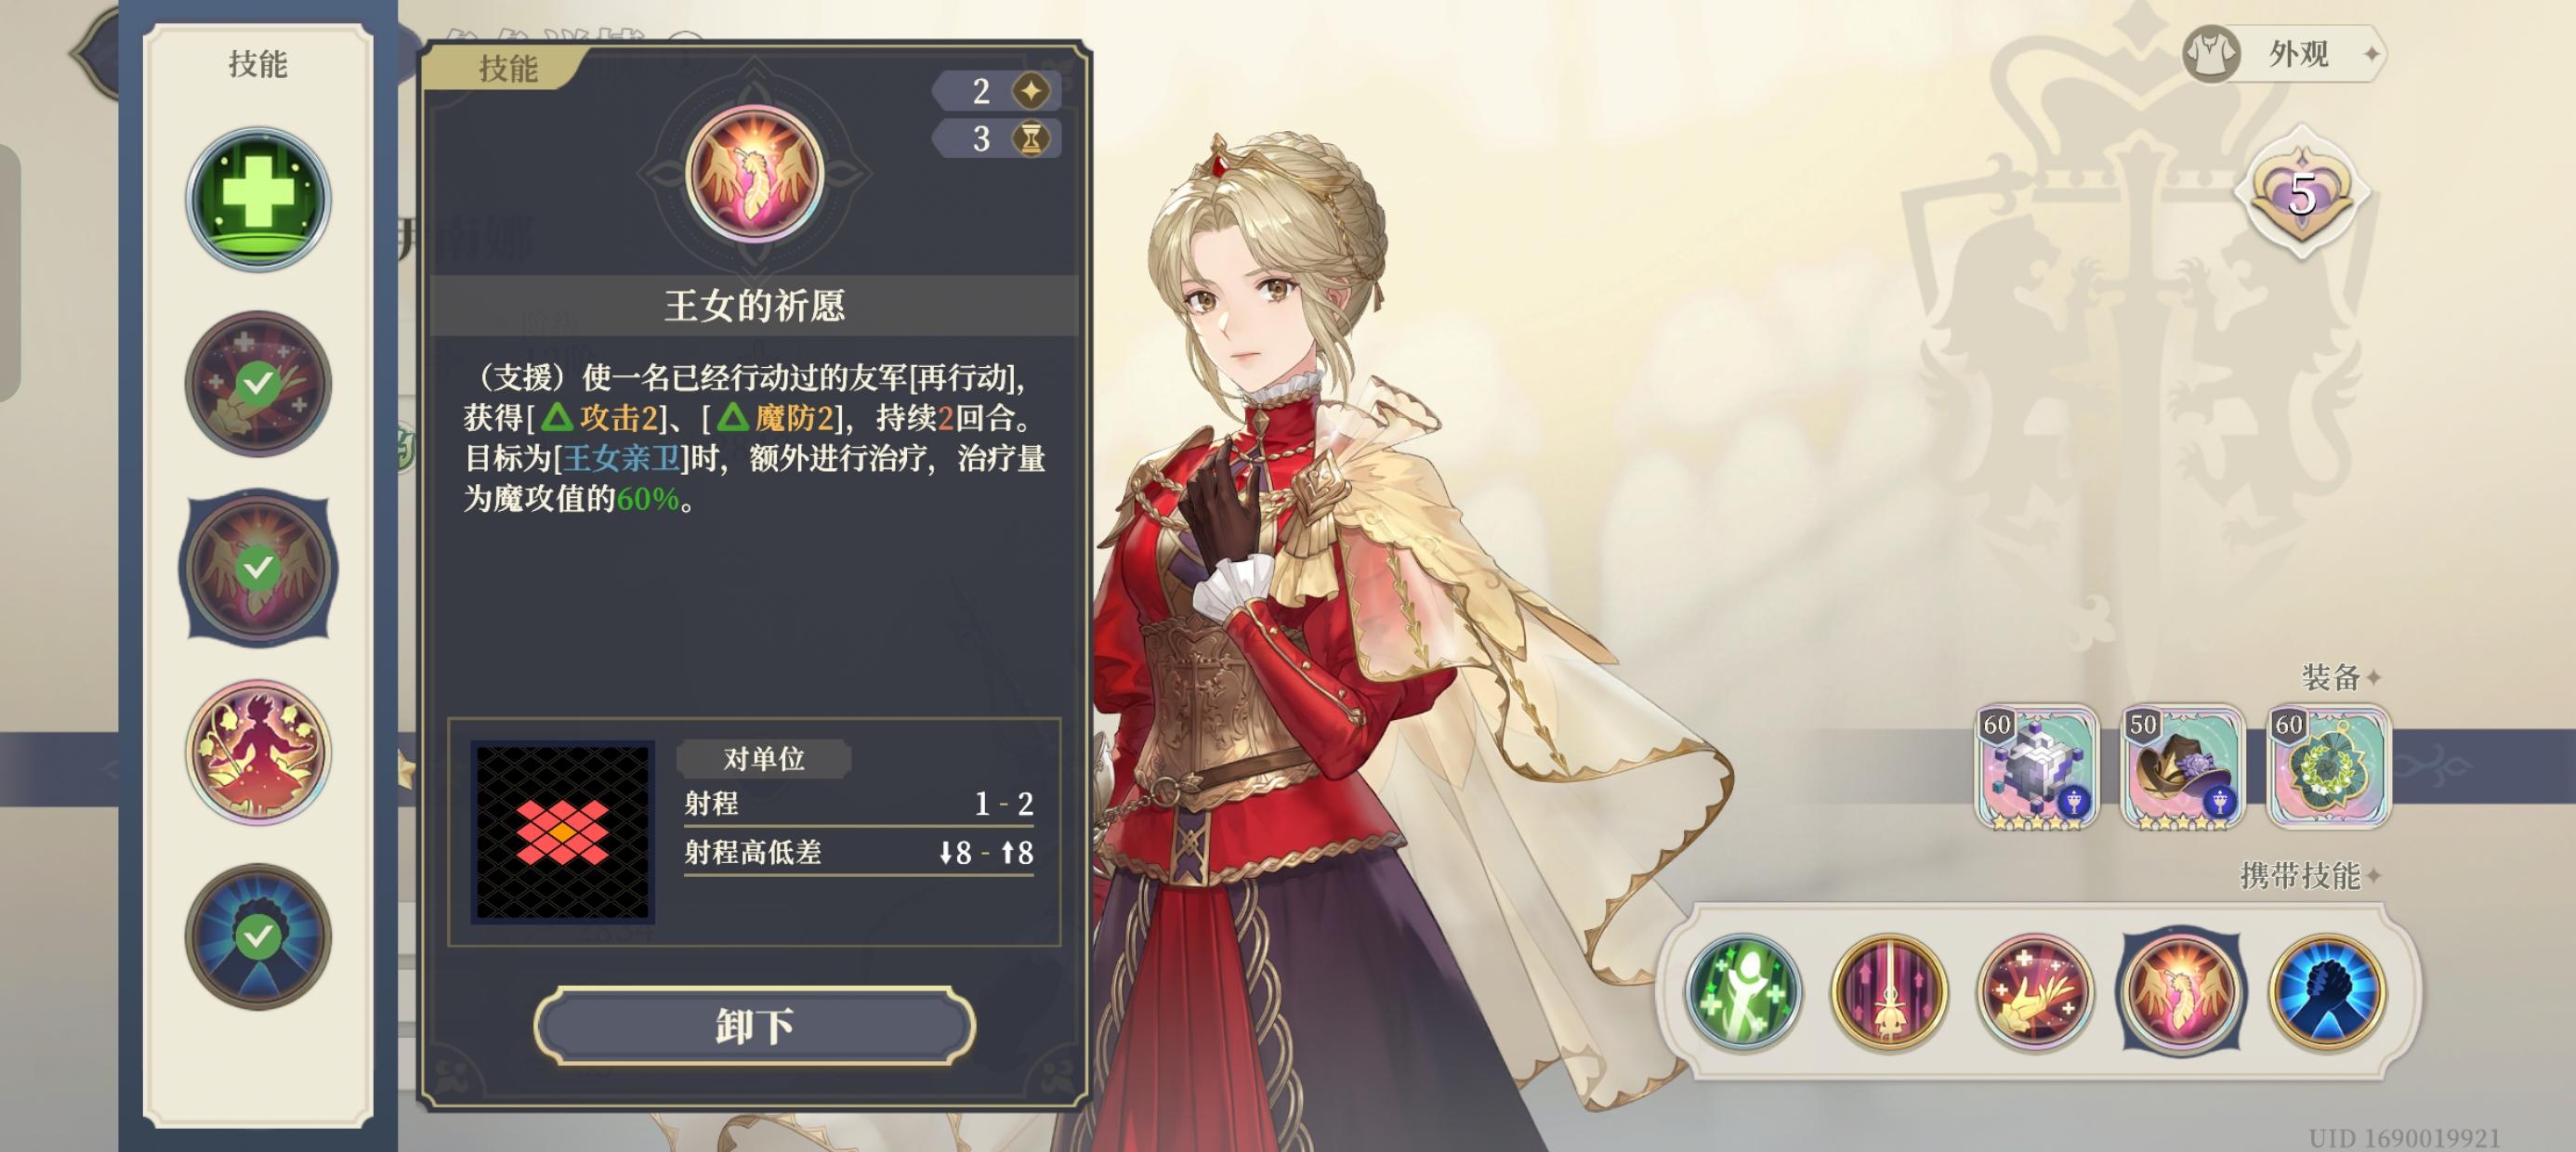The width and height of the screenshot is (2576, 1152).
Task: Tap the green dancing figure carried skill
Action: 1743,991
